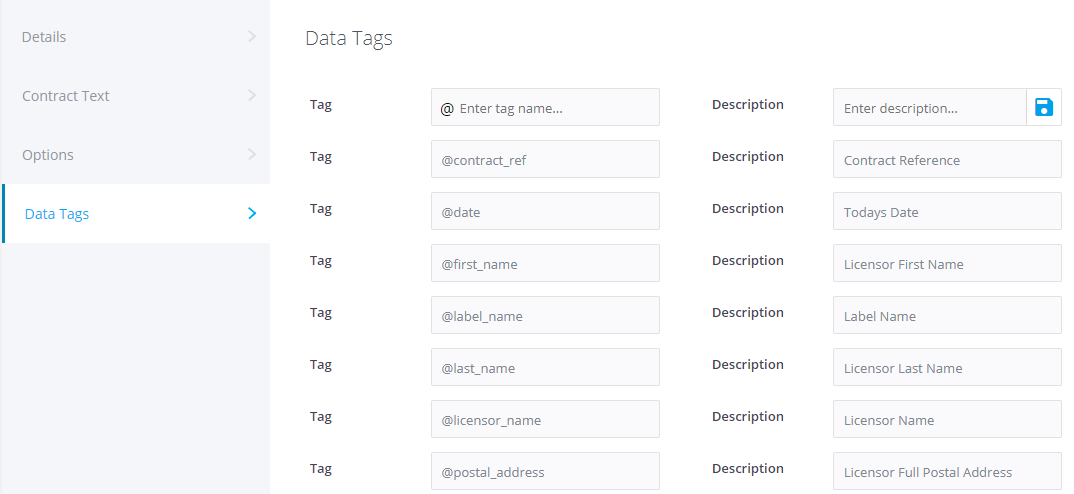
Task: Select the @licensor_name tag field
Action: (x=545, y=420)
